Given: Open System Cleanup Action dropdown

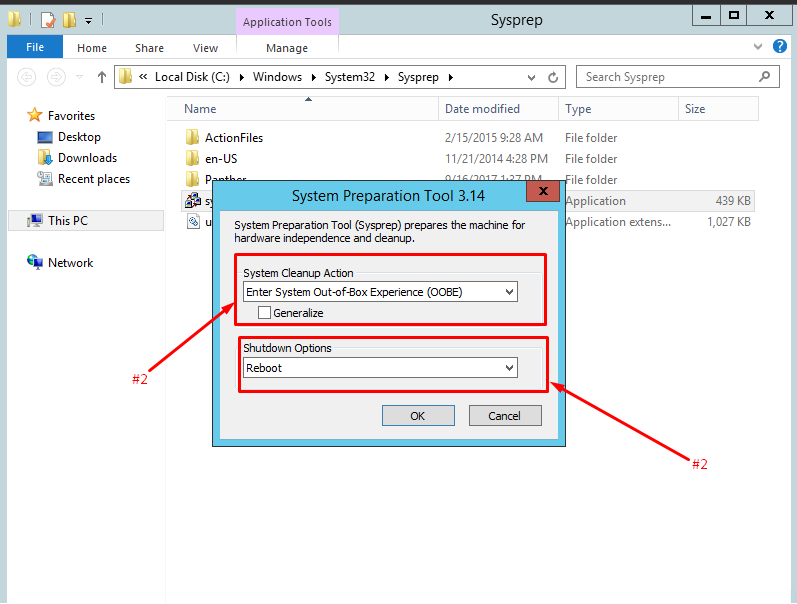Looking at the screenshot, I should click(380, 292).
